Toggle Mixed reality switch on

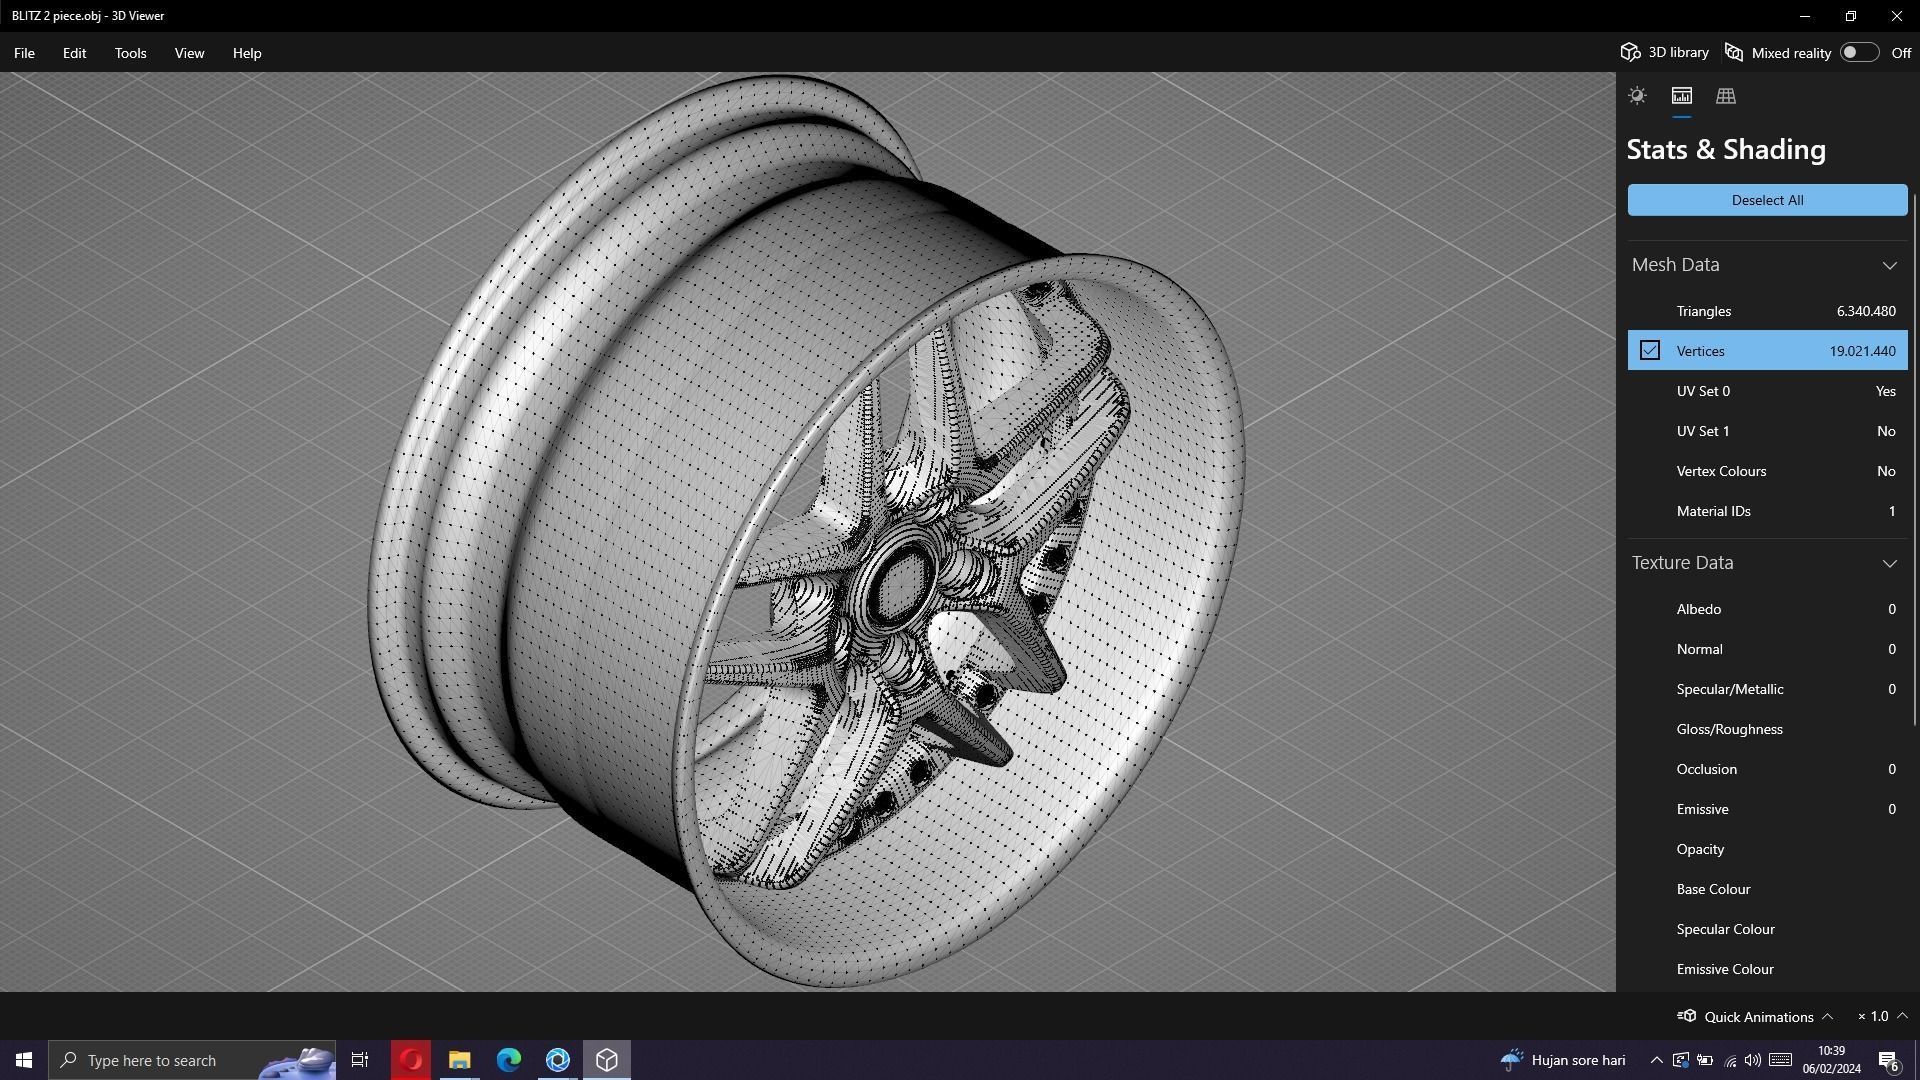[1859, 53]
